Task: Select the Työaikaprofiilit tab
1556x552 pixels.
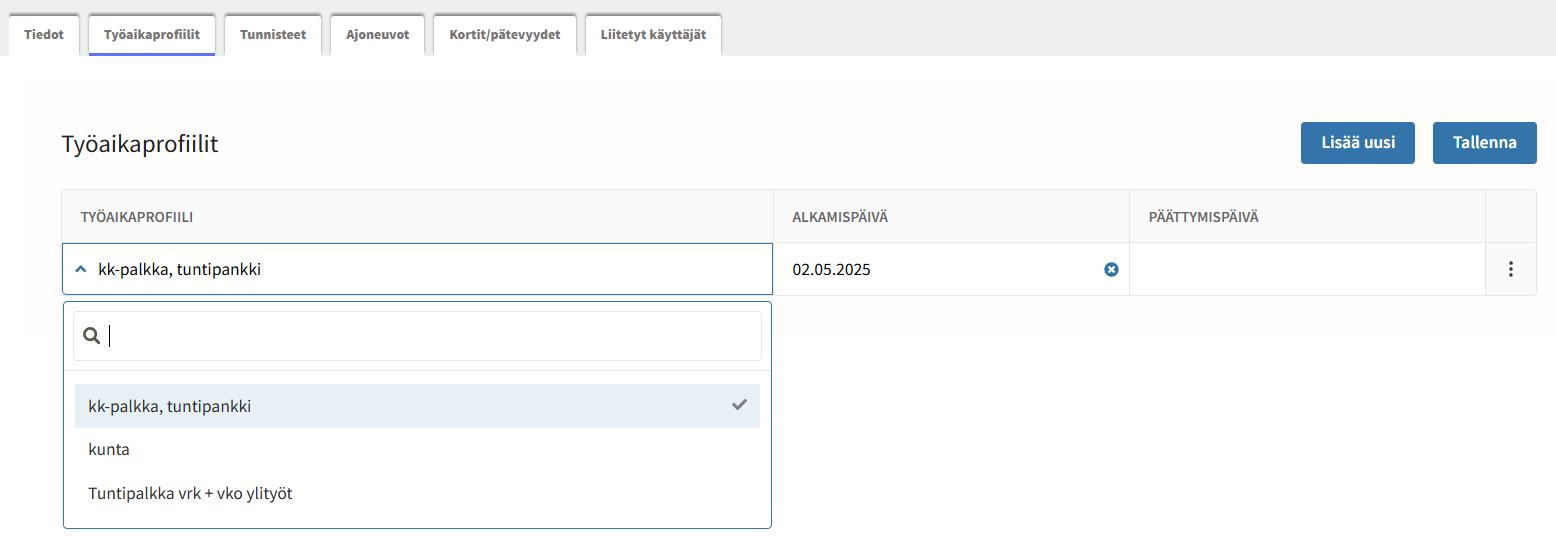Action: pos(152,35)
